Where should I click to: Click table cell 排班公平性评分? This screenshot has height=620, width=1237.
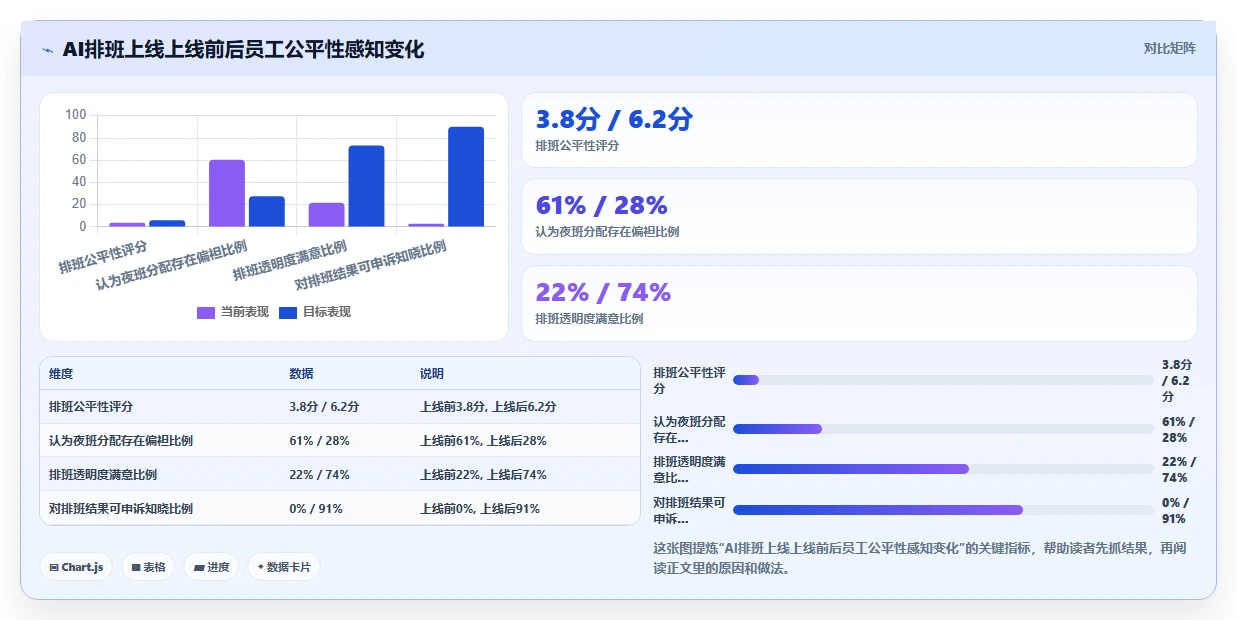pos(91,407)
